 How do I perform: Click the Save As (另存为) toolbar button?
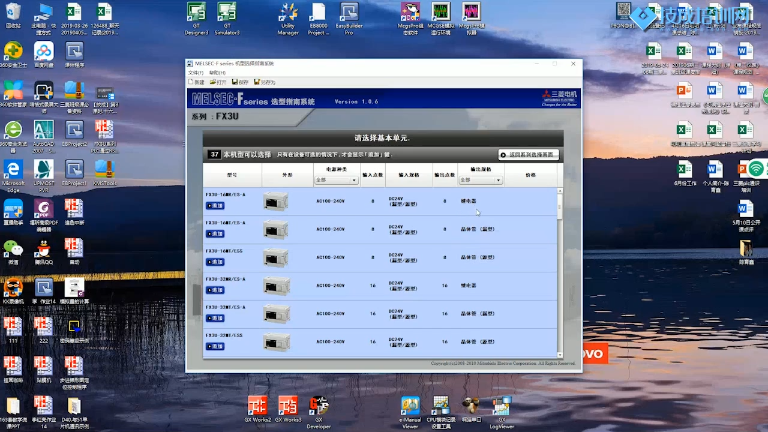(x=264, y=82)
